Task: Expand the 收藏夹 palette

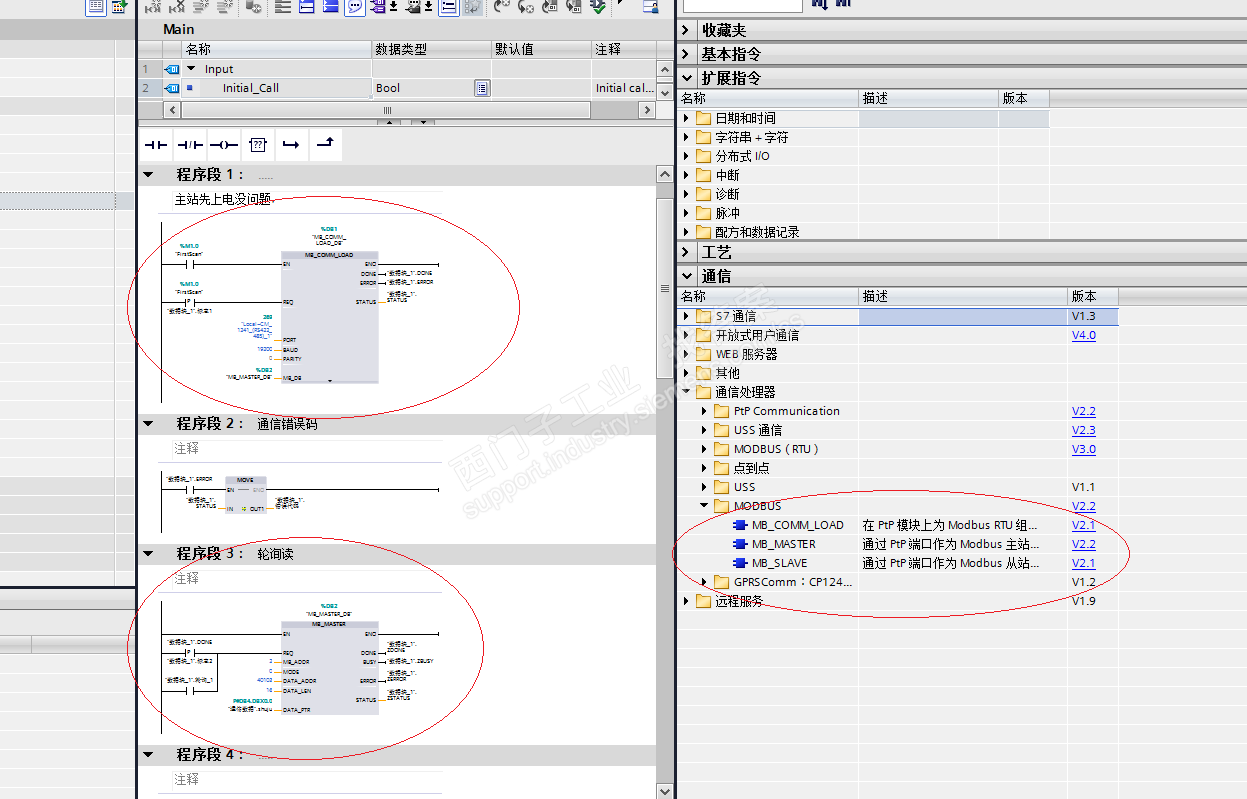Action: (686, 31)
